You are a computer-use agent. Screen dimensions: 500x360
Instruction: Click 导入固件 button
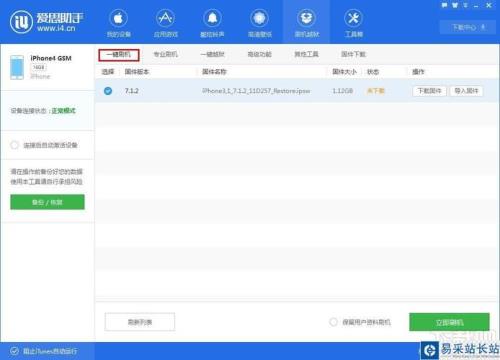click(x=466, y=91)
